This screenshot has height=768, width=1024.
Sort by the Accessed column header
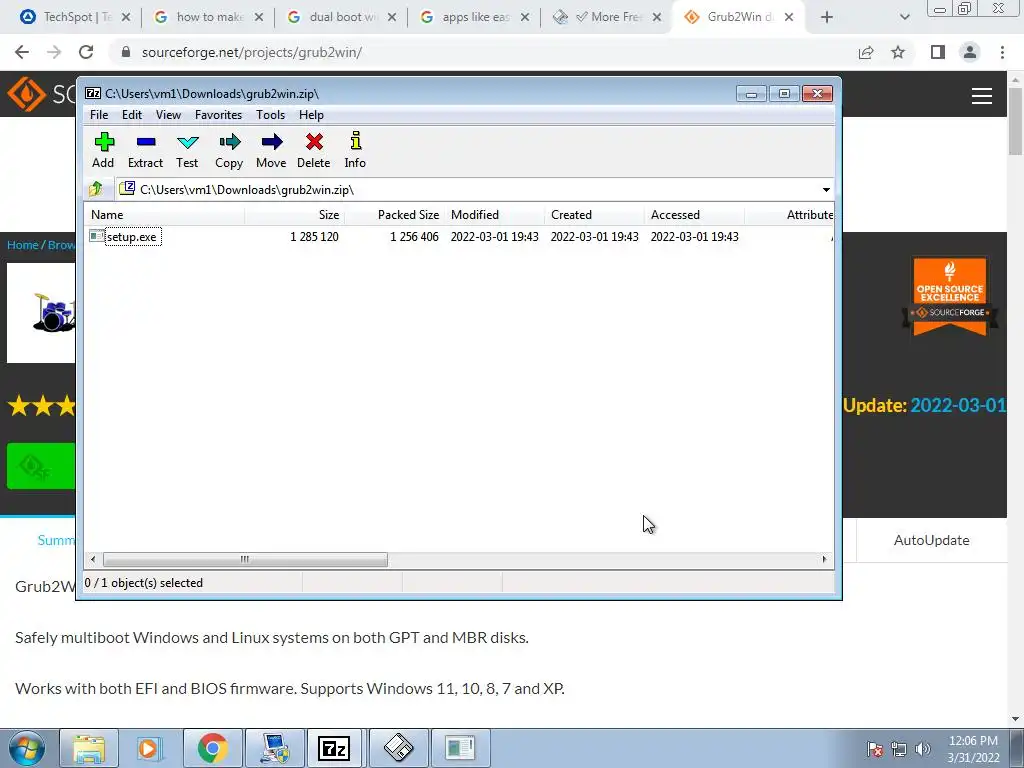694,215
